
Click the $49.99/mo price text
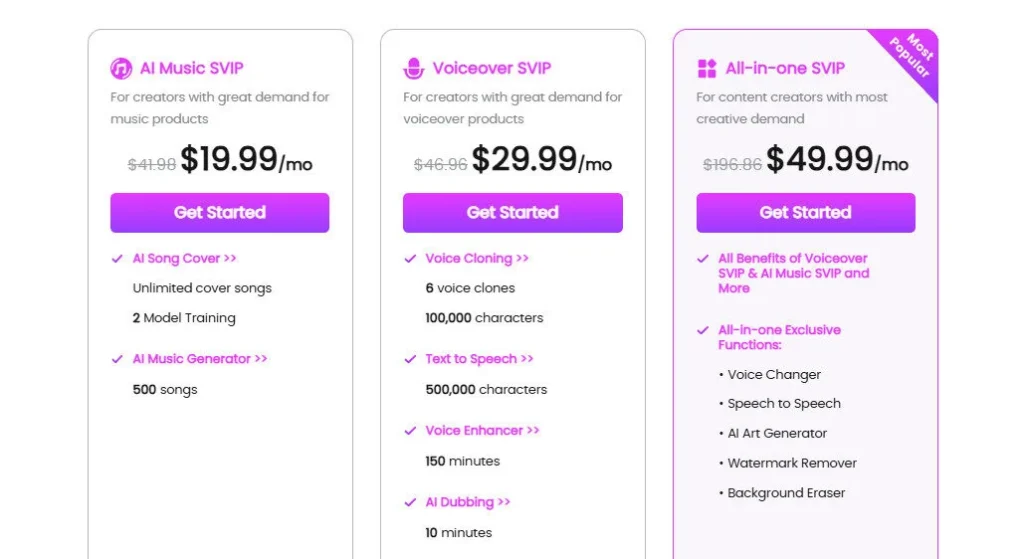pyautogui.click(x=837, y=160)
